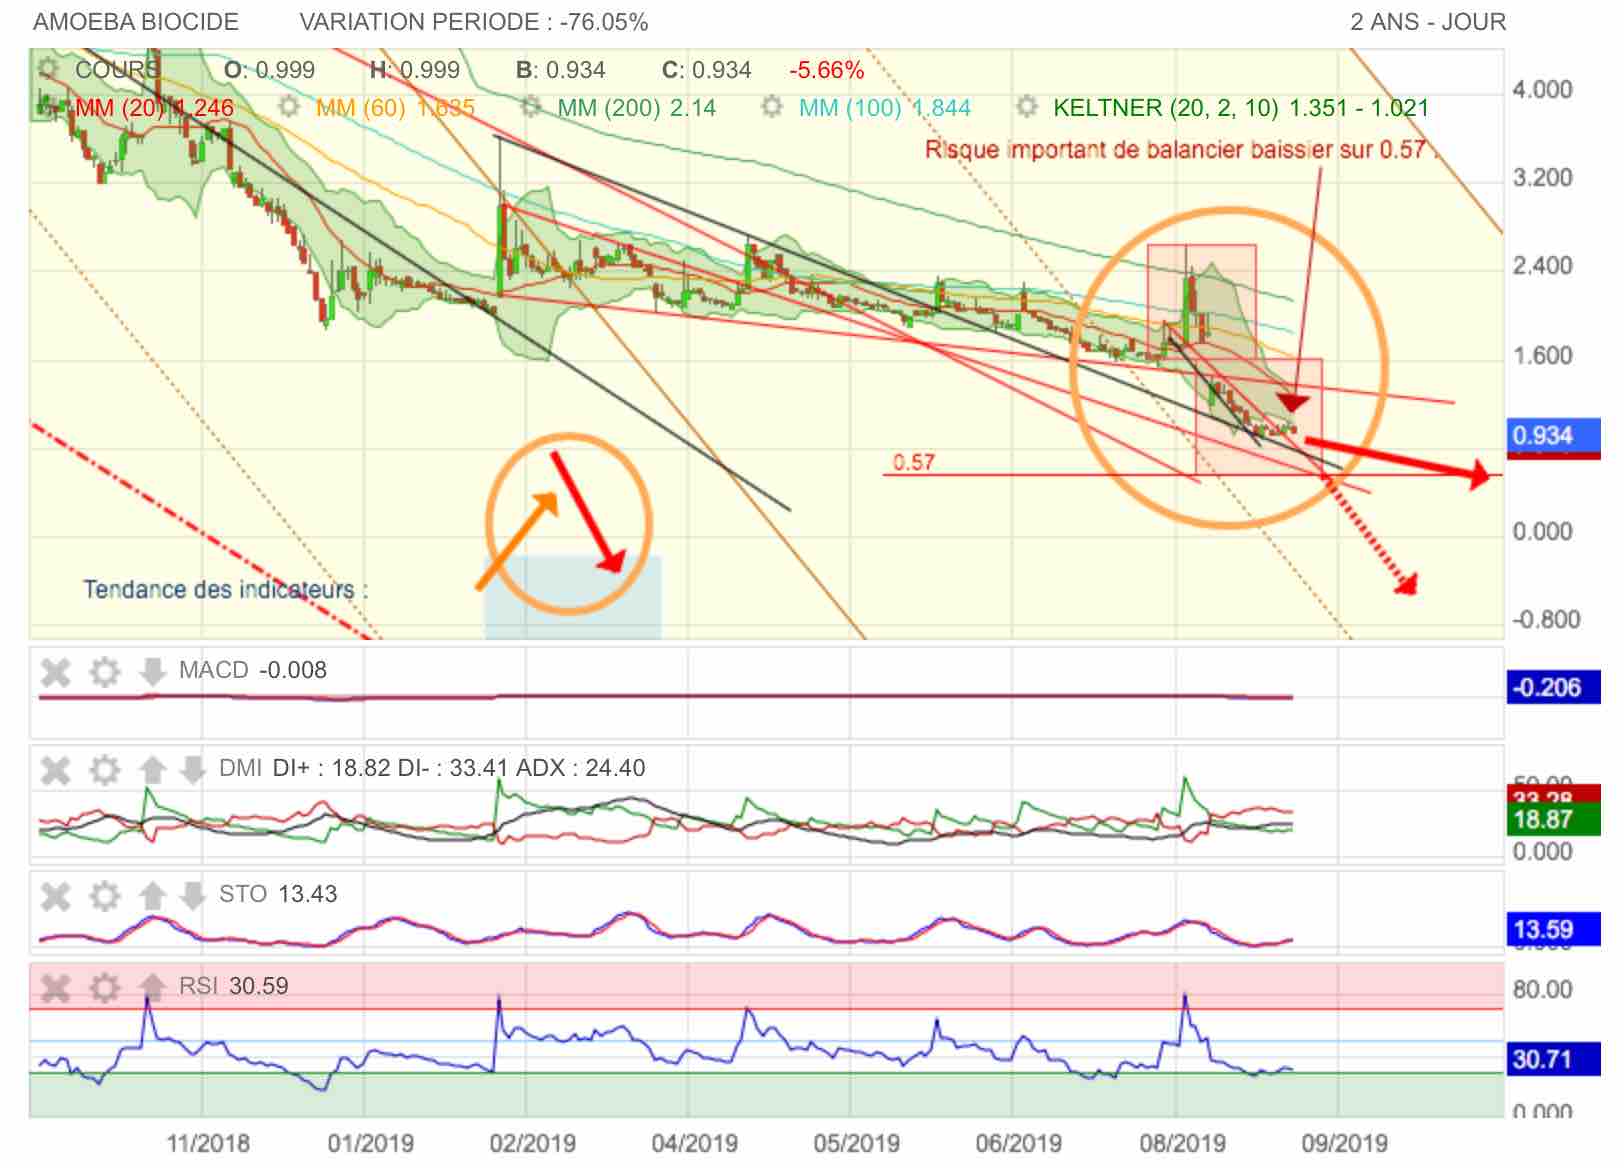Click the STO value tag 13.59
Screen dimensions: 1624x1168
[1554, 930]
